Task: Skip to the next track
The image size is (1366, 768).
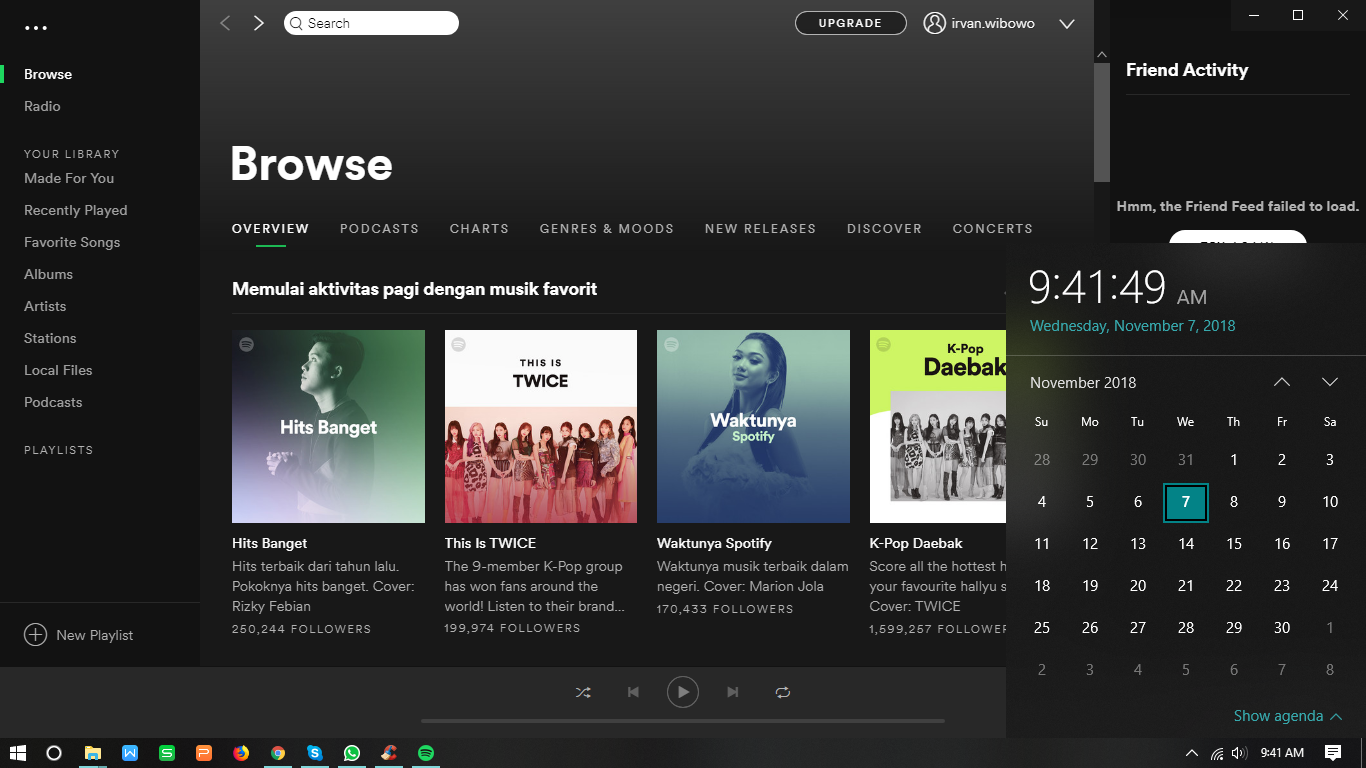Action: pos(733,692)
